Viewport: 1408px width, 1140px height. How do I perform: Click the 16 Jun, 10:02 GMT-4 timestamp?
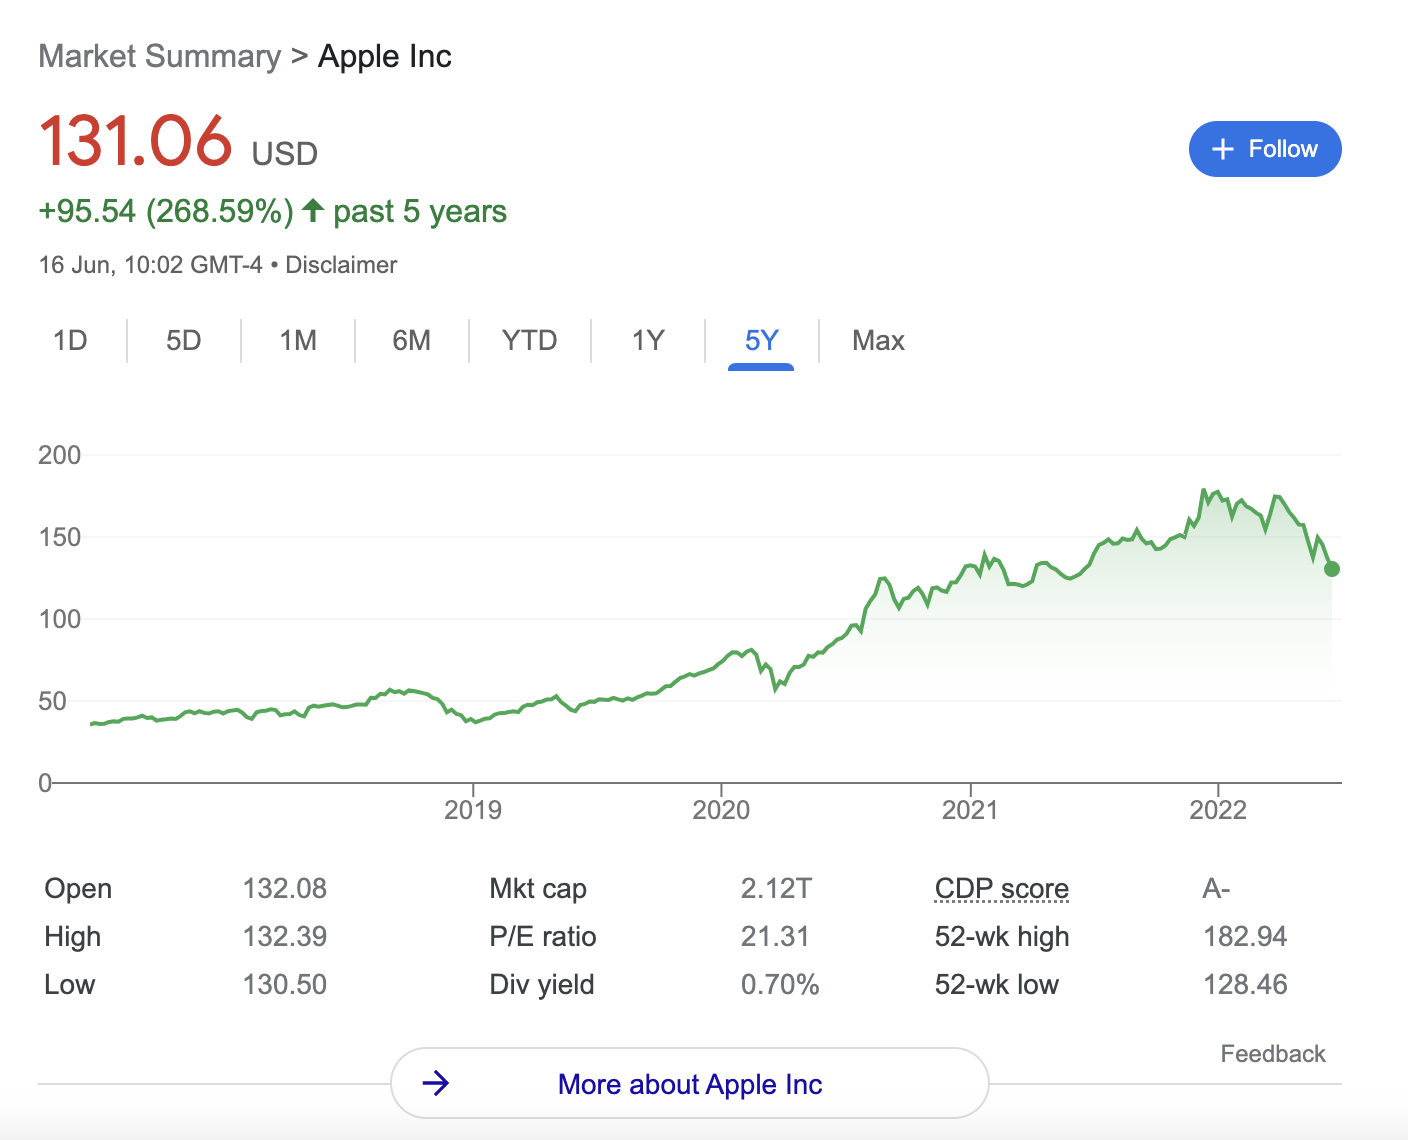[x=151, y=265]
